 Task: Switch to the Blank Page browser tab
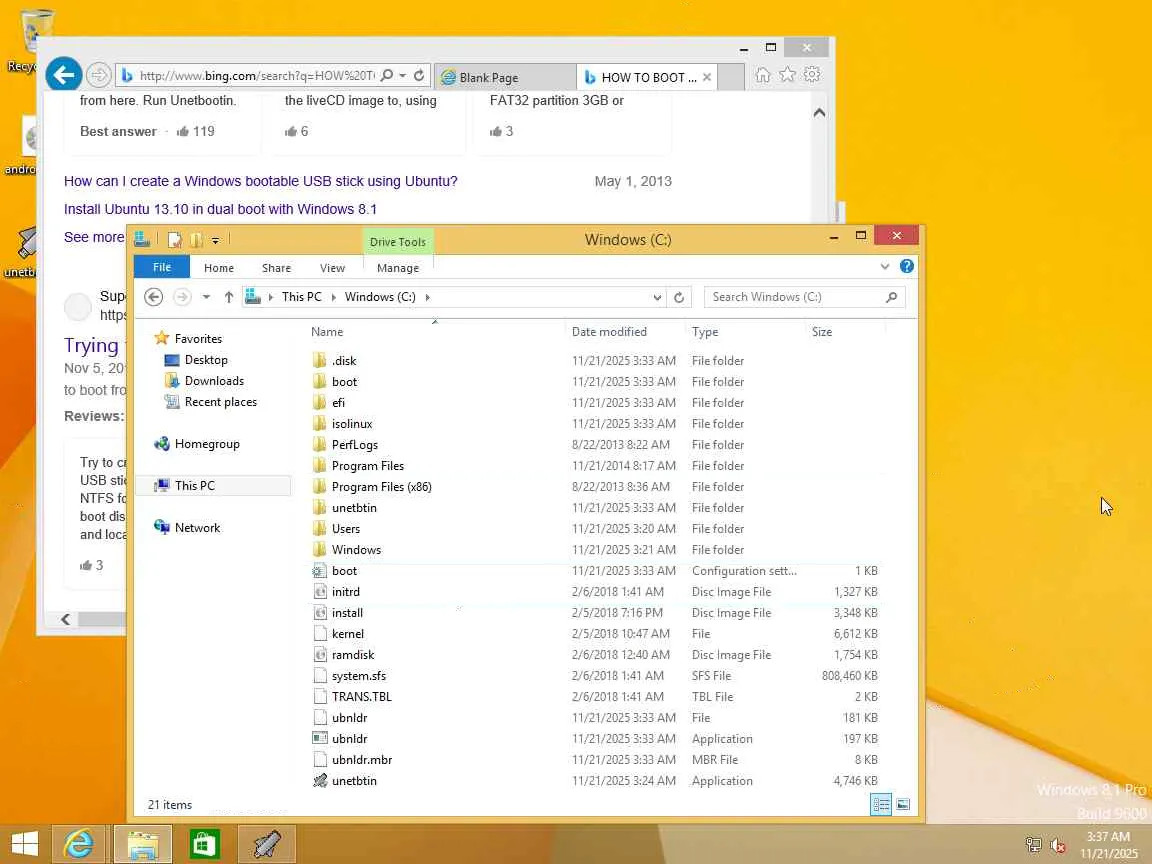tap(505, 77)
